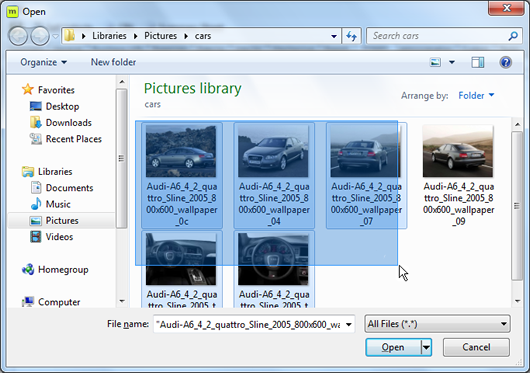The width and height of the screenshot is (530, 373).
Task: Toggle the preview pane icon
Action: click(478, 62)
